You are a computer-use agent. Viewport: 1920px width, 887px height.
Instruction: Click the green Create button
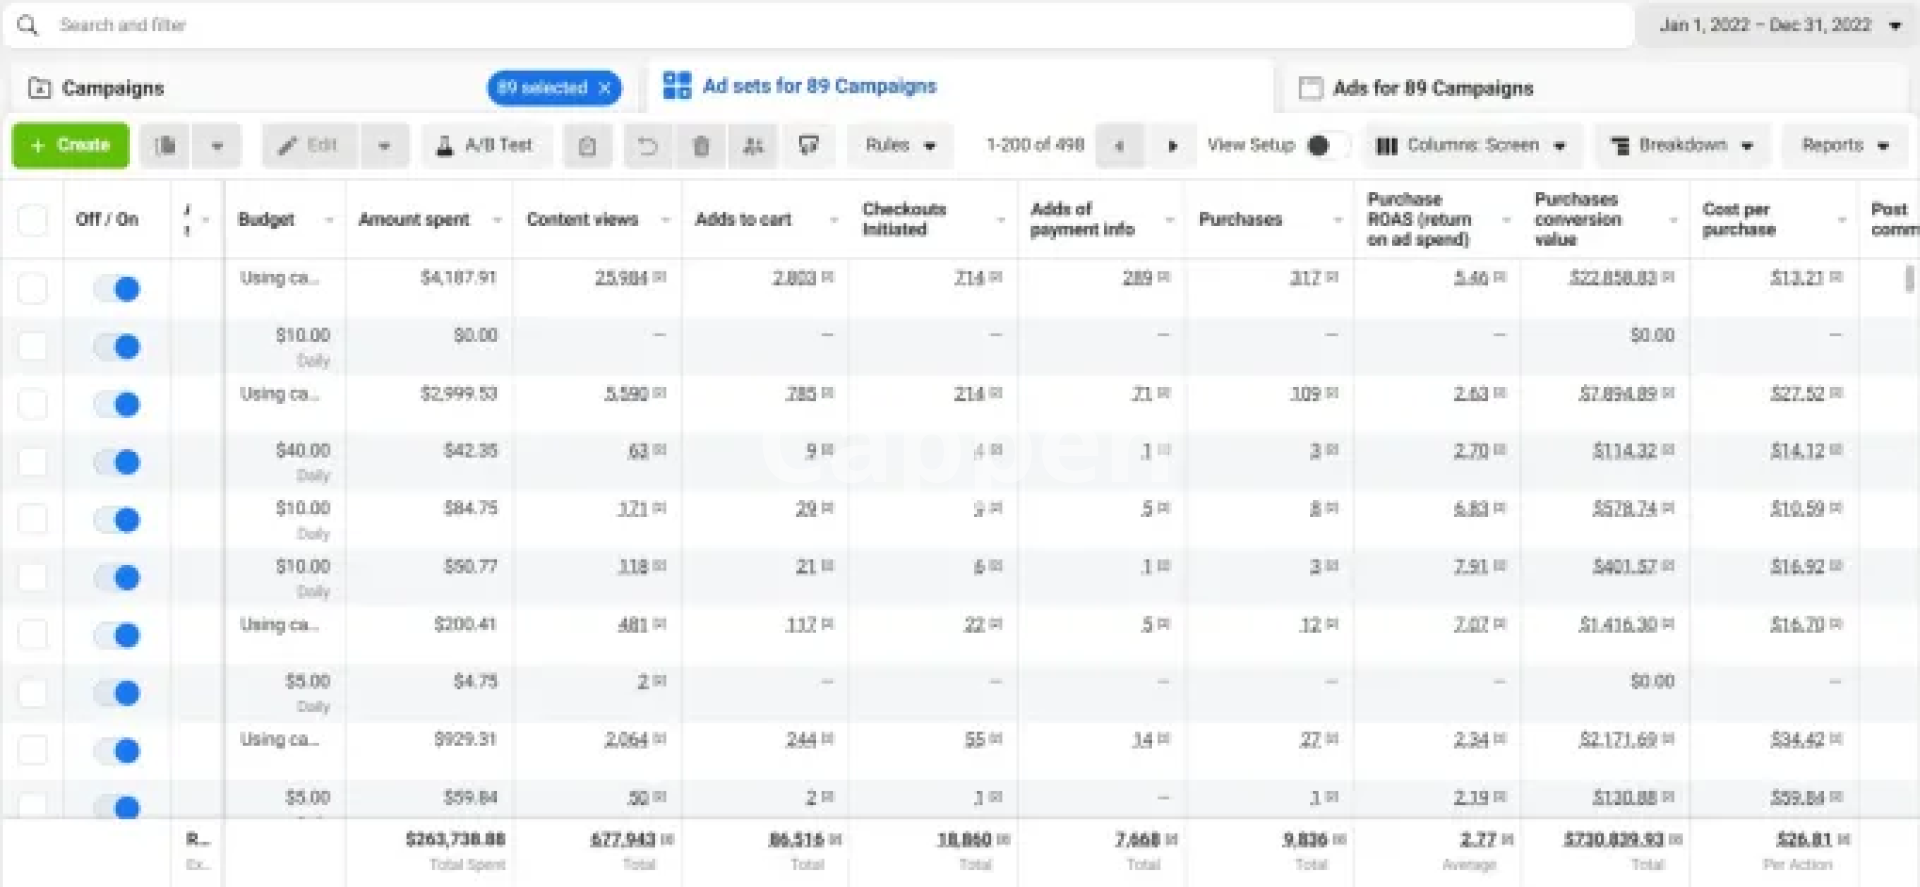pyautogui.click(x=70, y=146)
